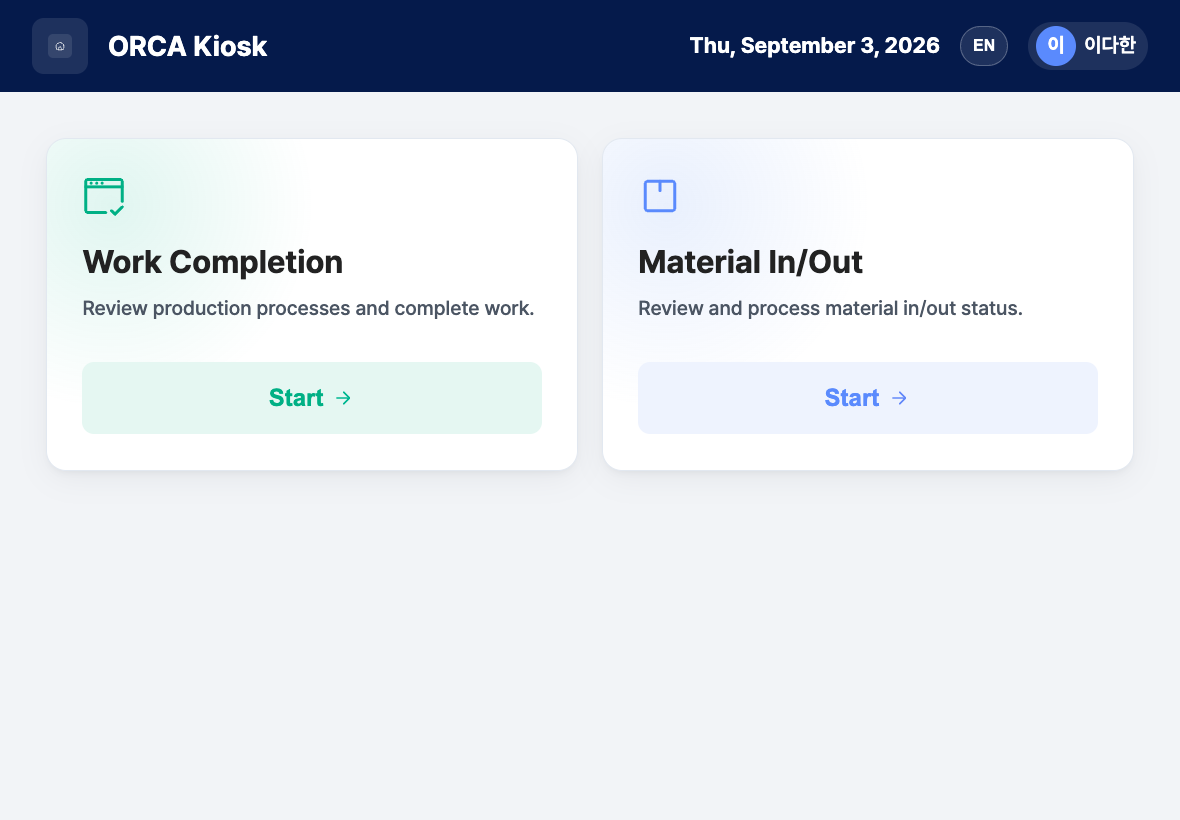Image resolution: width=1180 pixels, height=820 pixels.
Task: Open the 이다한 user profile menu
Action: click(x=1087, y=46)
